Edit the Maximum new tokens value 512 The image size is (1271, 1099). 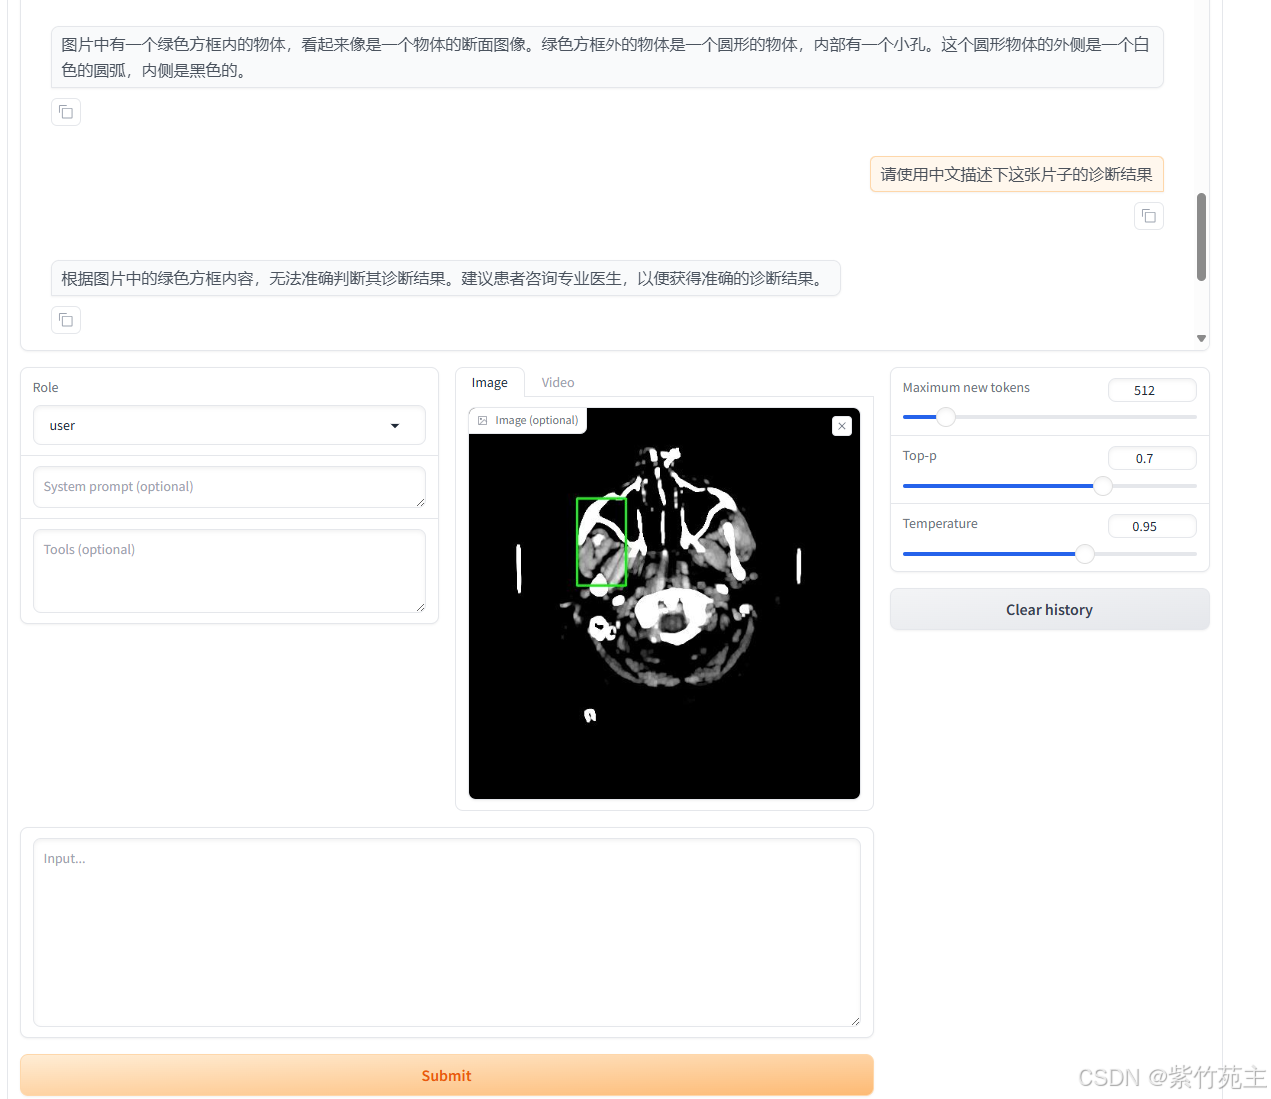1152,390
